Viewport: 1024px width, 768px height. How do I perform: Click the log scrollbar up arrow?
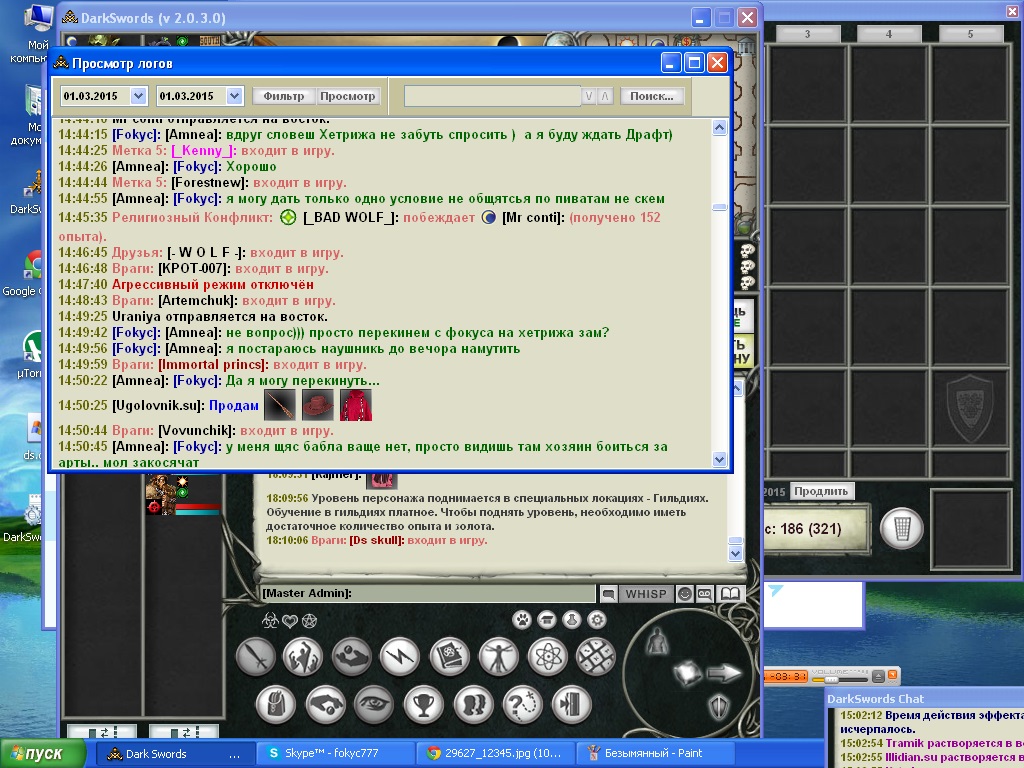pos(719,127)
